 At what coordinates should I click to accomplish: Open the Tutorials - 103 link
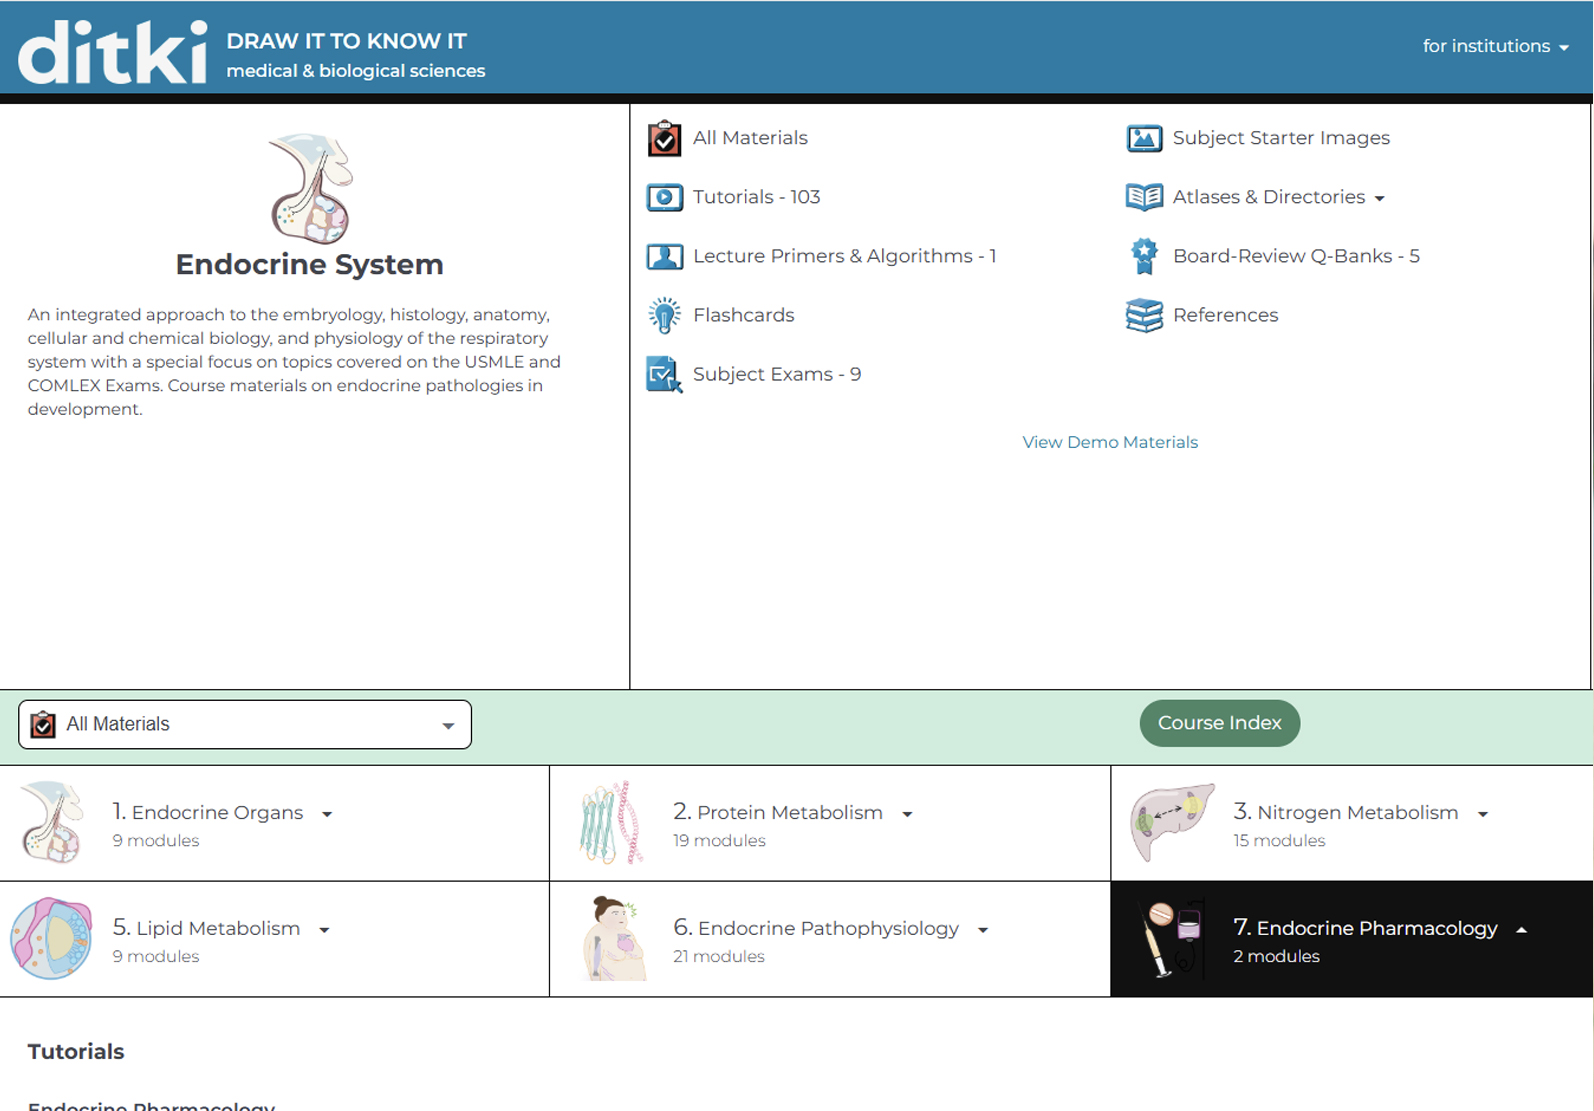(756, 197)
